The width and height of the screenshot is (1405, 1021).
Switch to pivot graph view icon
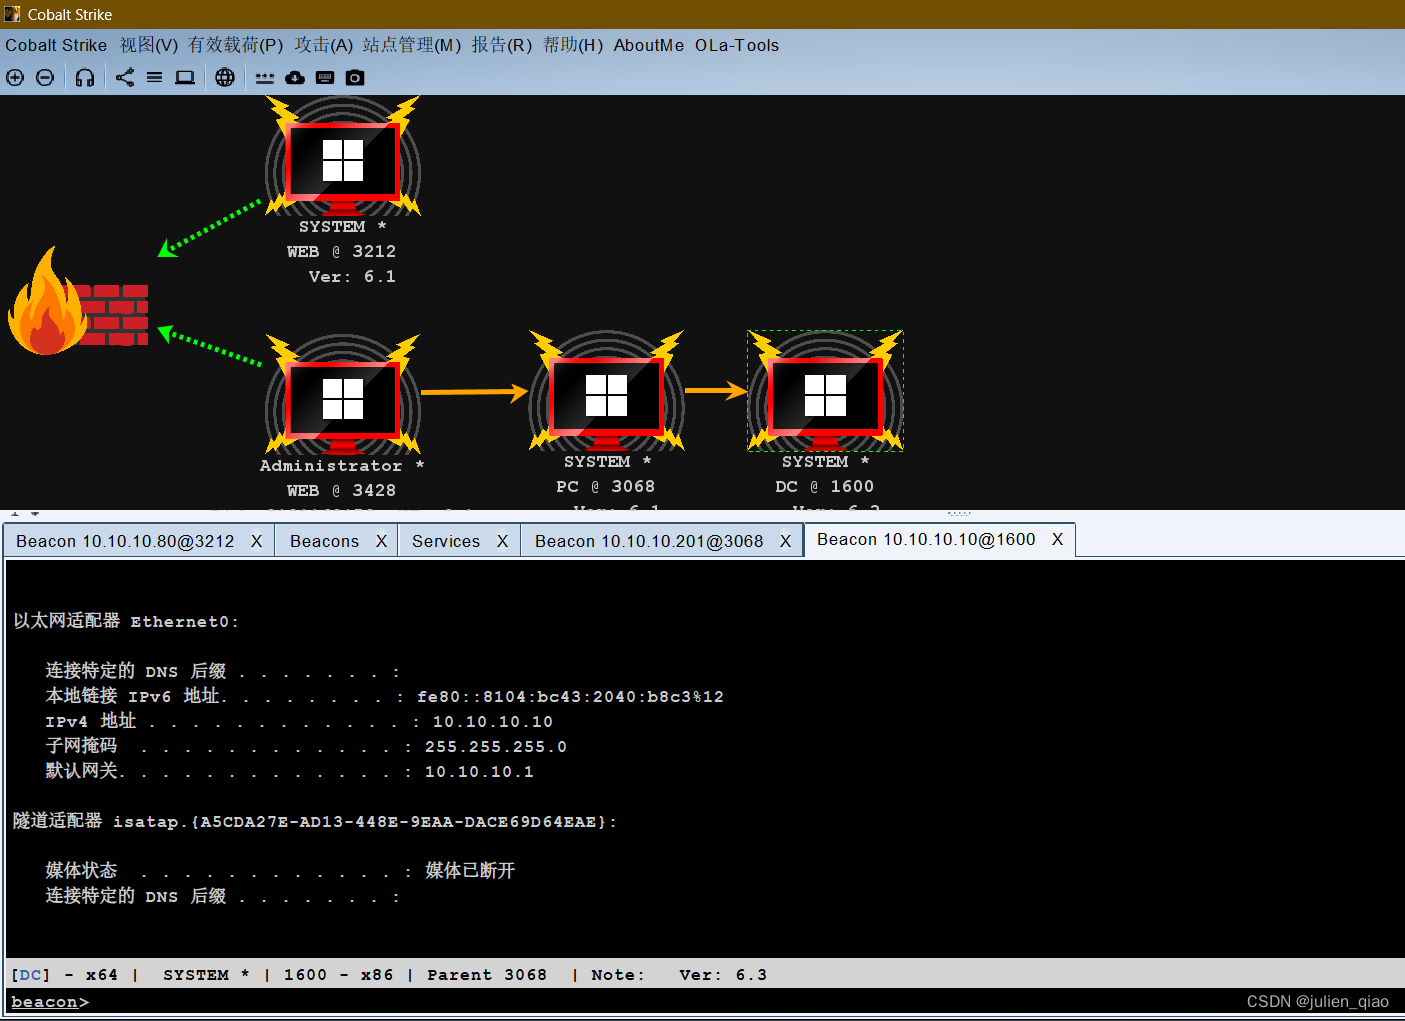tap(125, 77)
